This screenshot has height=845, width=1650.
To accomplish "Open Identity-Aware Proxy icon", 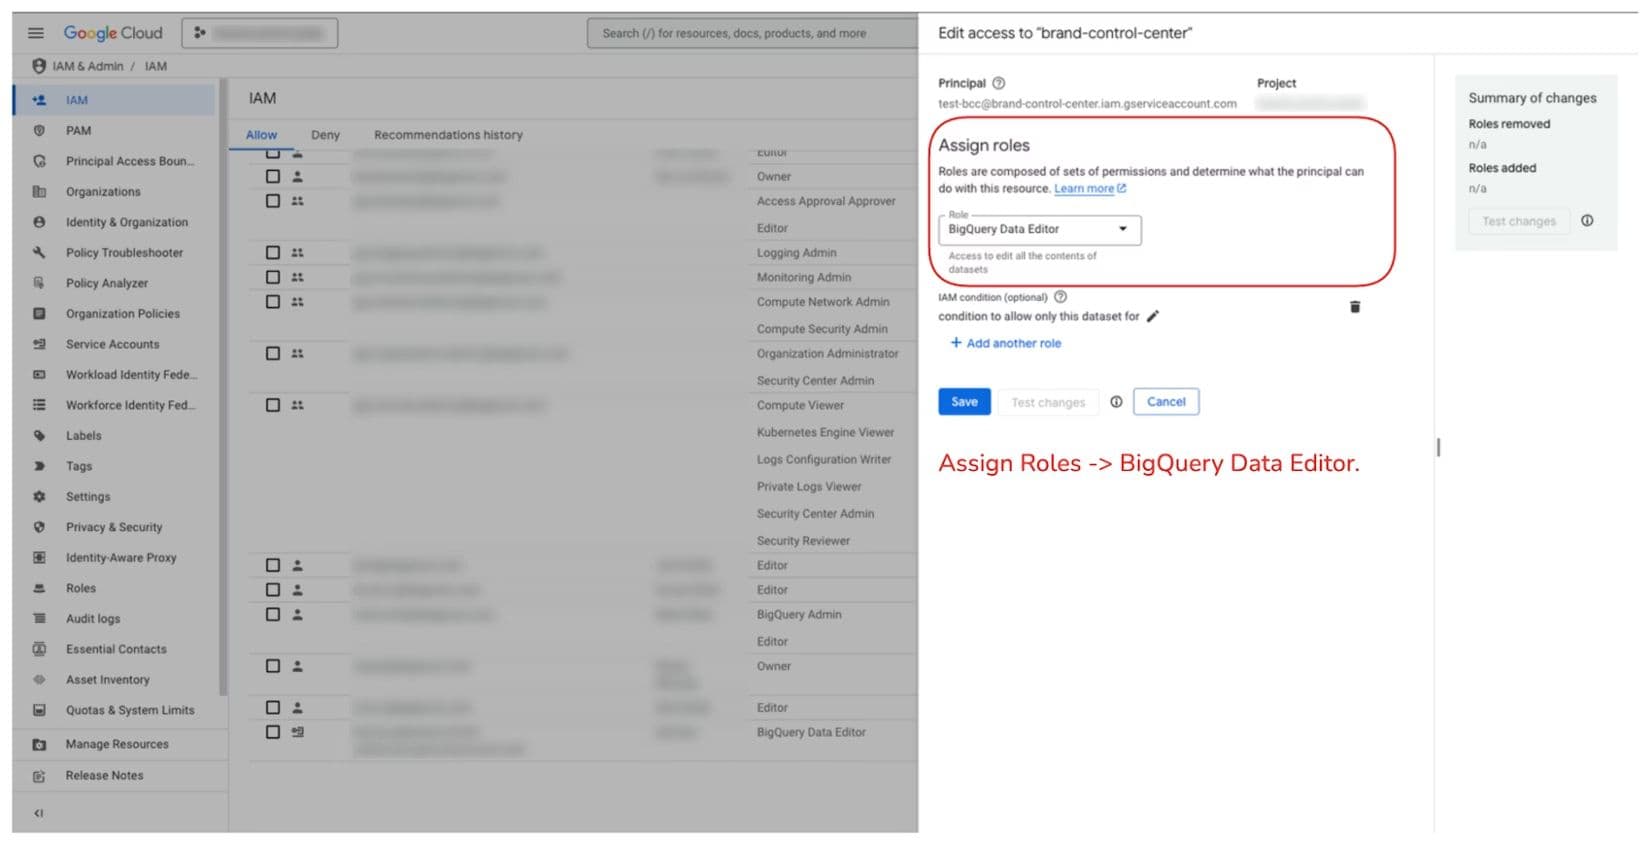I will coord(39,557).
